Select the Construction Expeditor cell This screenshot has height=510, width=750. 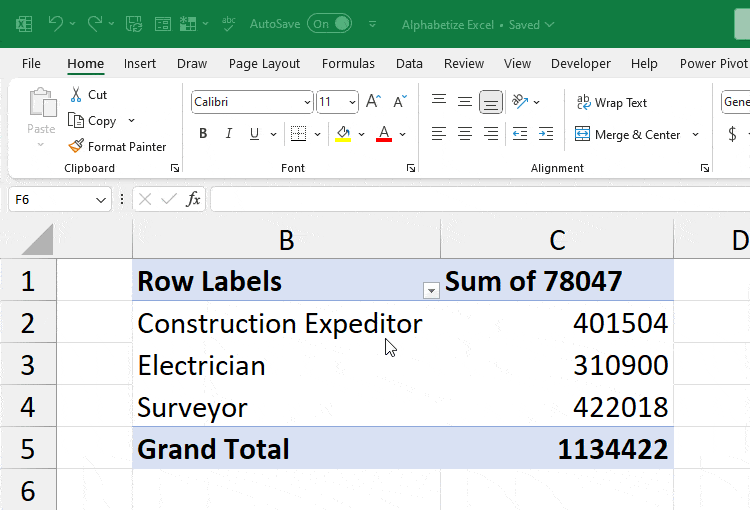[x=286, y=322]
